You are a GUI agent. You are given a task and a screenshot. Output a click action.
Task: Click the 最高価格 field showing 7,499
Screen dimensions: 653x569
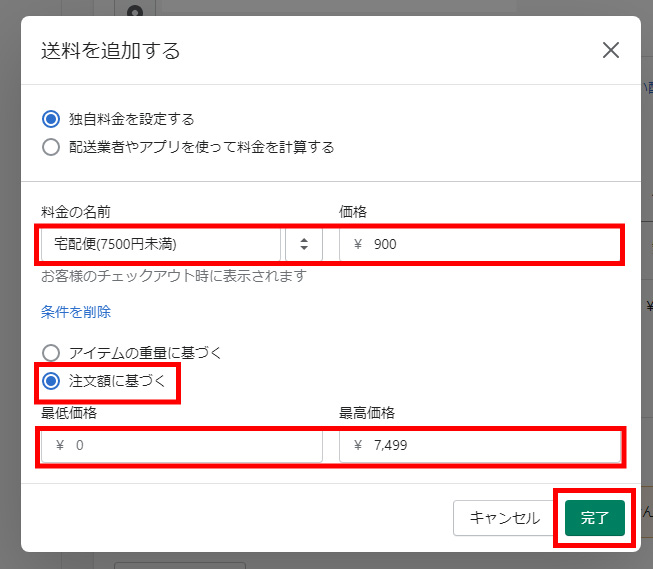click(x=480, y=446)
